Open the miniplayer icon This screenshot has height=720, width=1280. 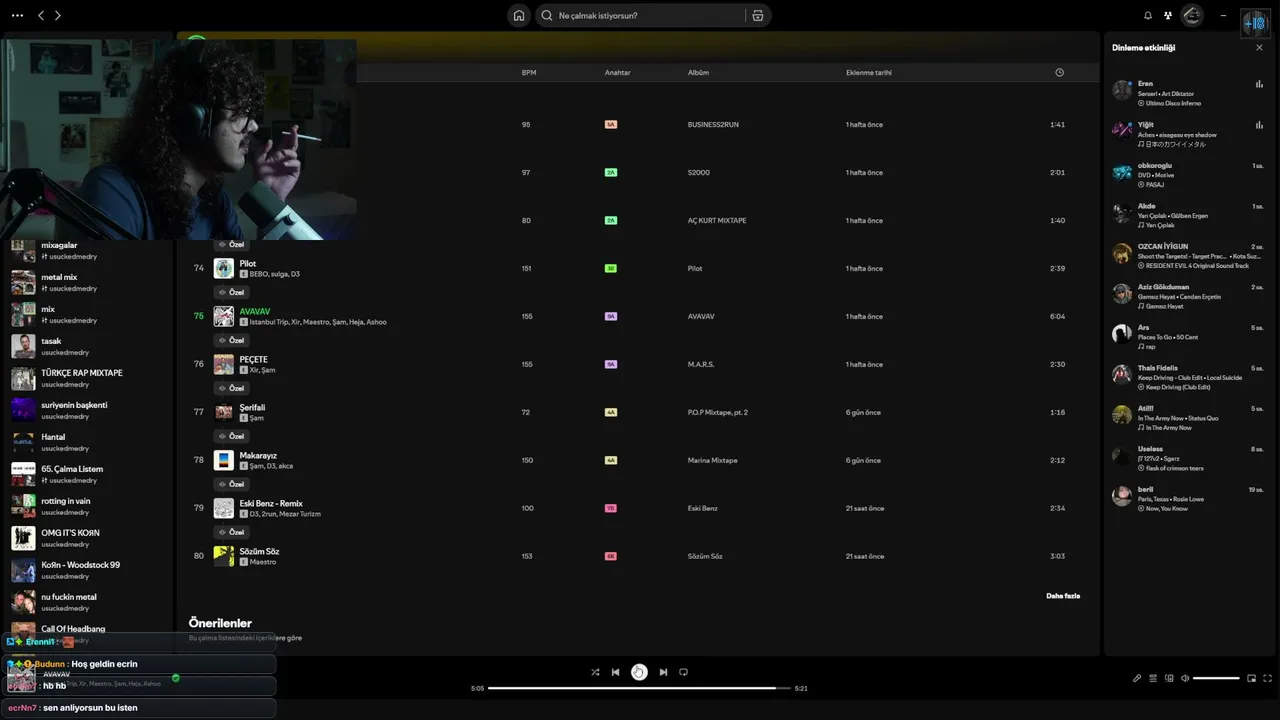tap(1251, 678)
